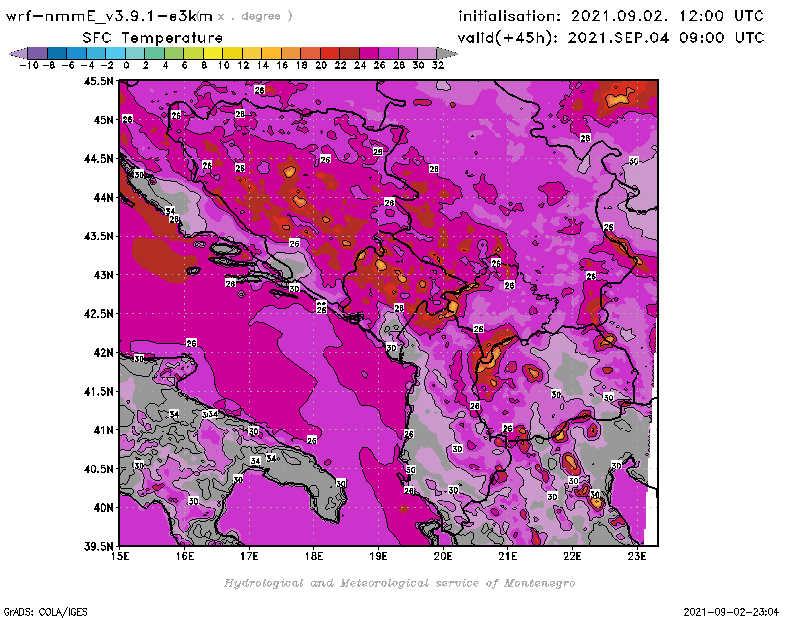Click the '16E' longitude label
Viewport: 800px width, 618px height.
pos(185,556)
